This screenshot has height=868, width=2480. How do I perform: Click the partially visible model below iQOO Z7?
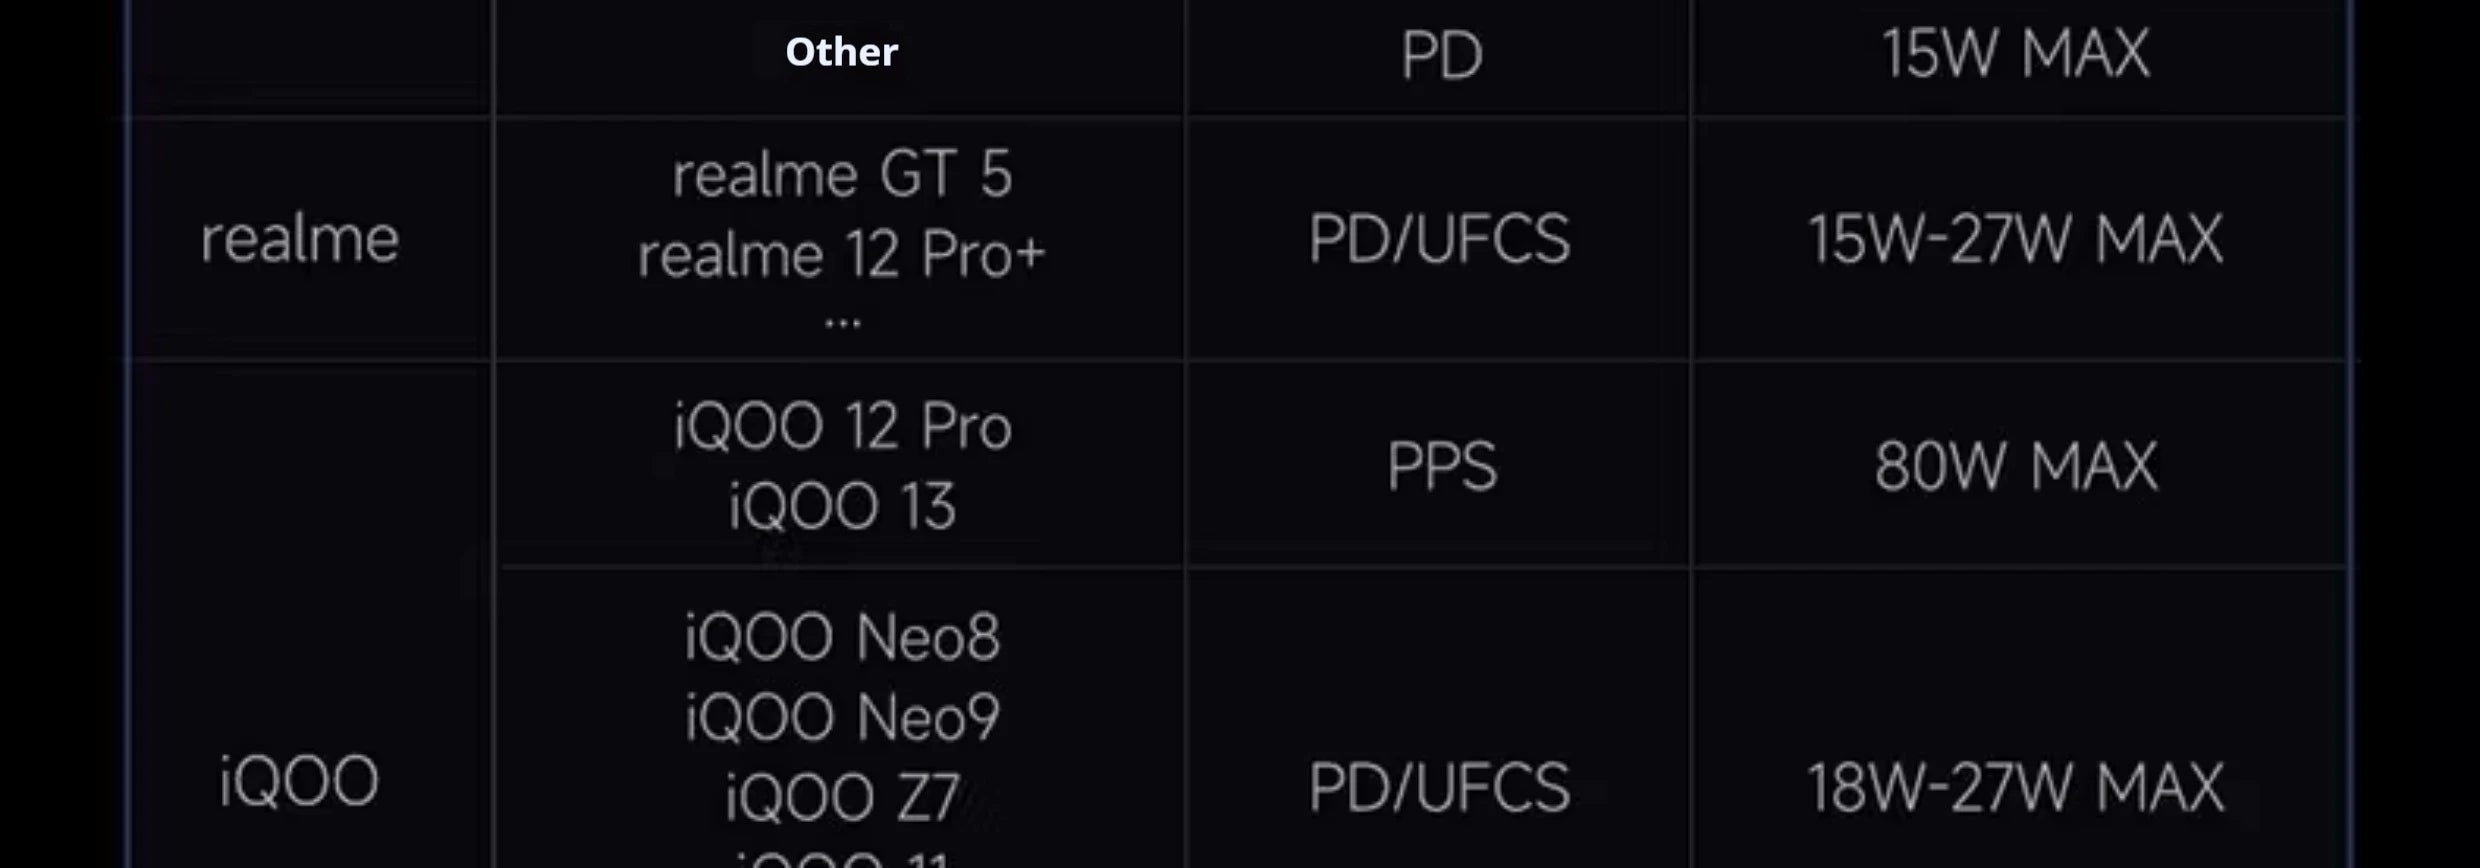point(842,859)
